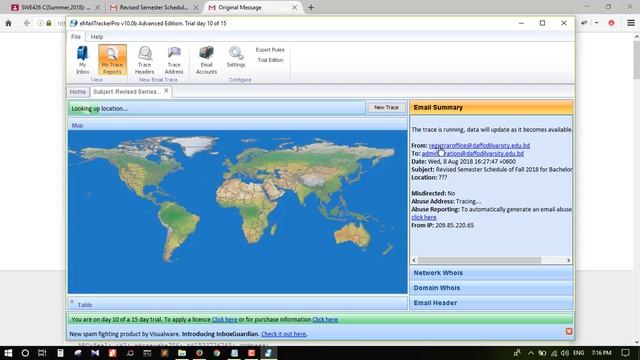Image resolution: width=640 pixels, height=360 pixels.
Task: Open the administration recipient email link
Action: click(473, 153)
